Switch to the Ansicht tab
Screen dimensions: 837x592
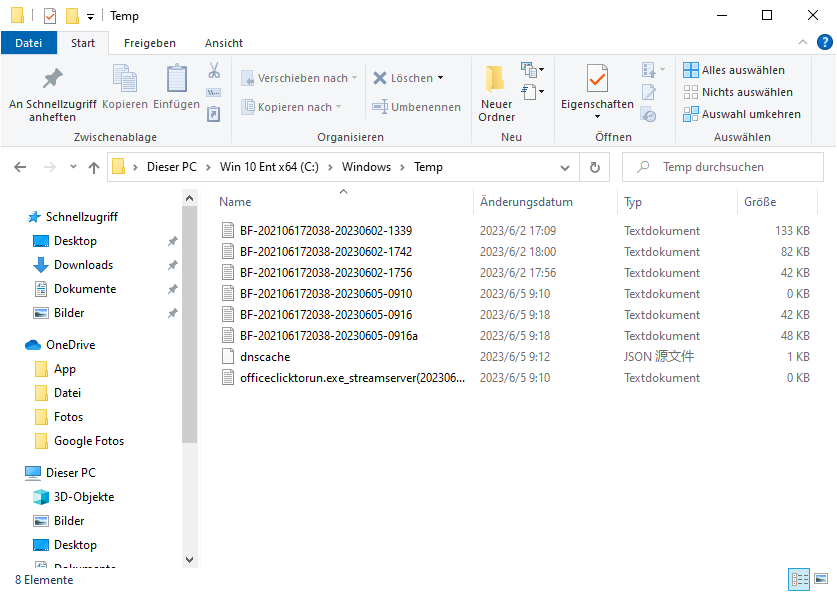[224, 43]
